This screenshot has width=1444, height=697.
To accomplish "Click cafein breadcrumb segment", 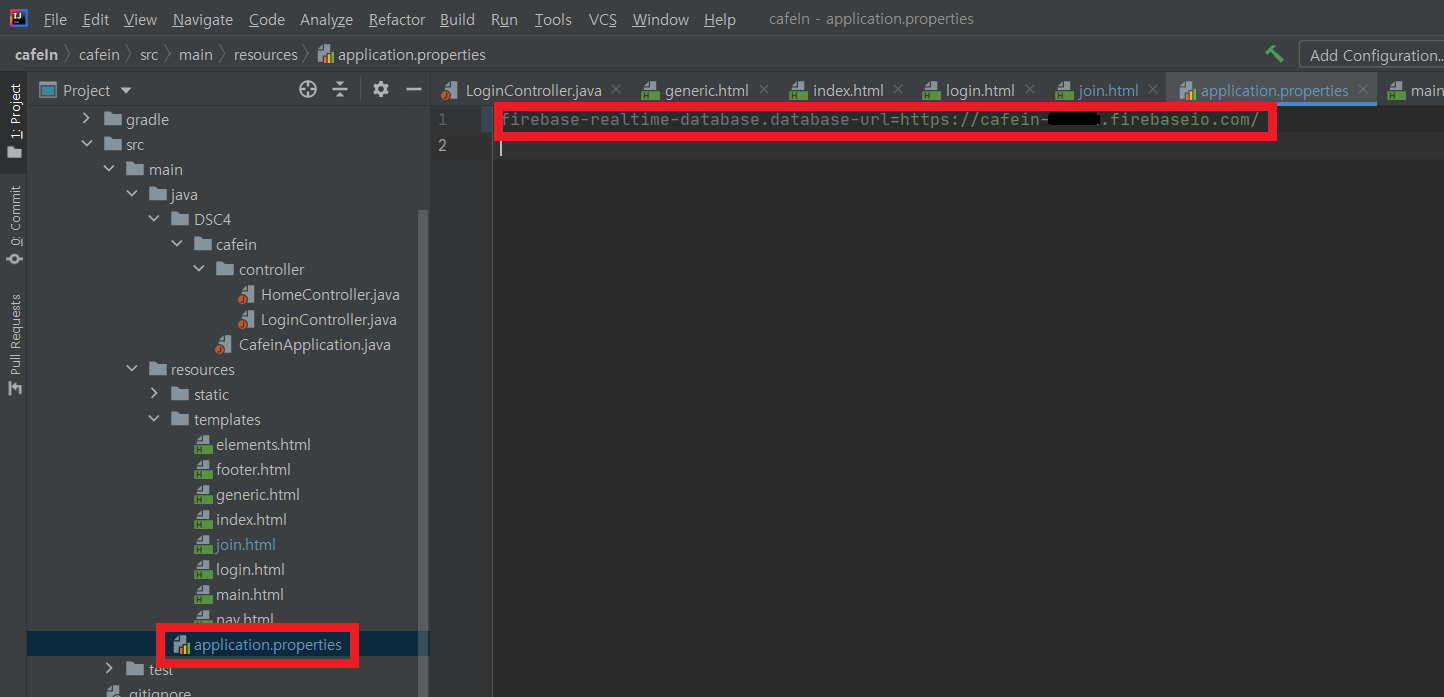I will pyautogui.click(x=98, y=54).
